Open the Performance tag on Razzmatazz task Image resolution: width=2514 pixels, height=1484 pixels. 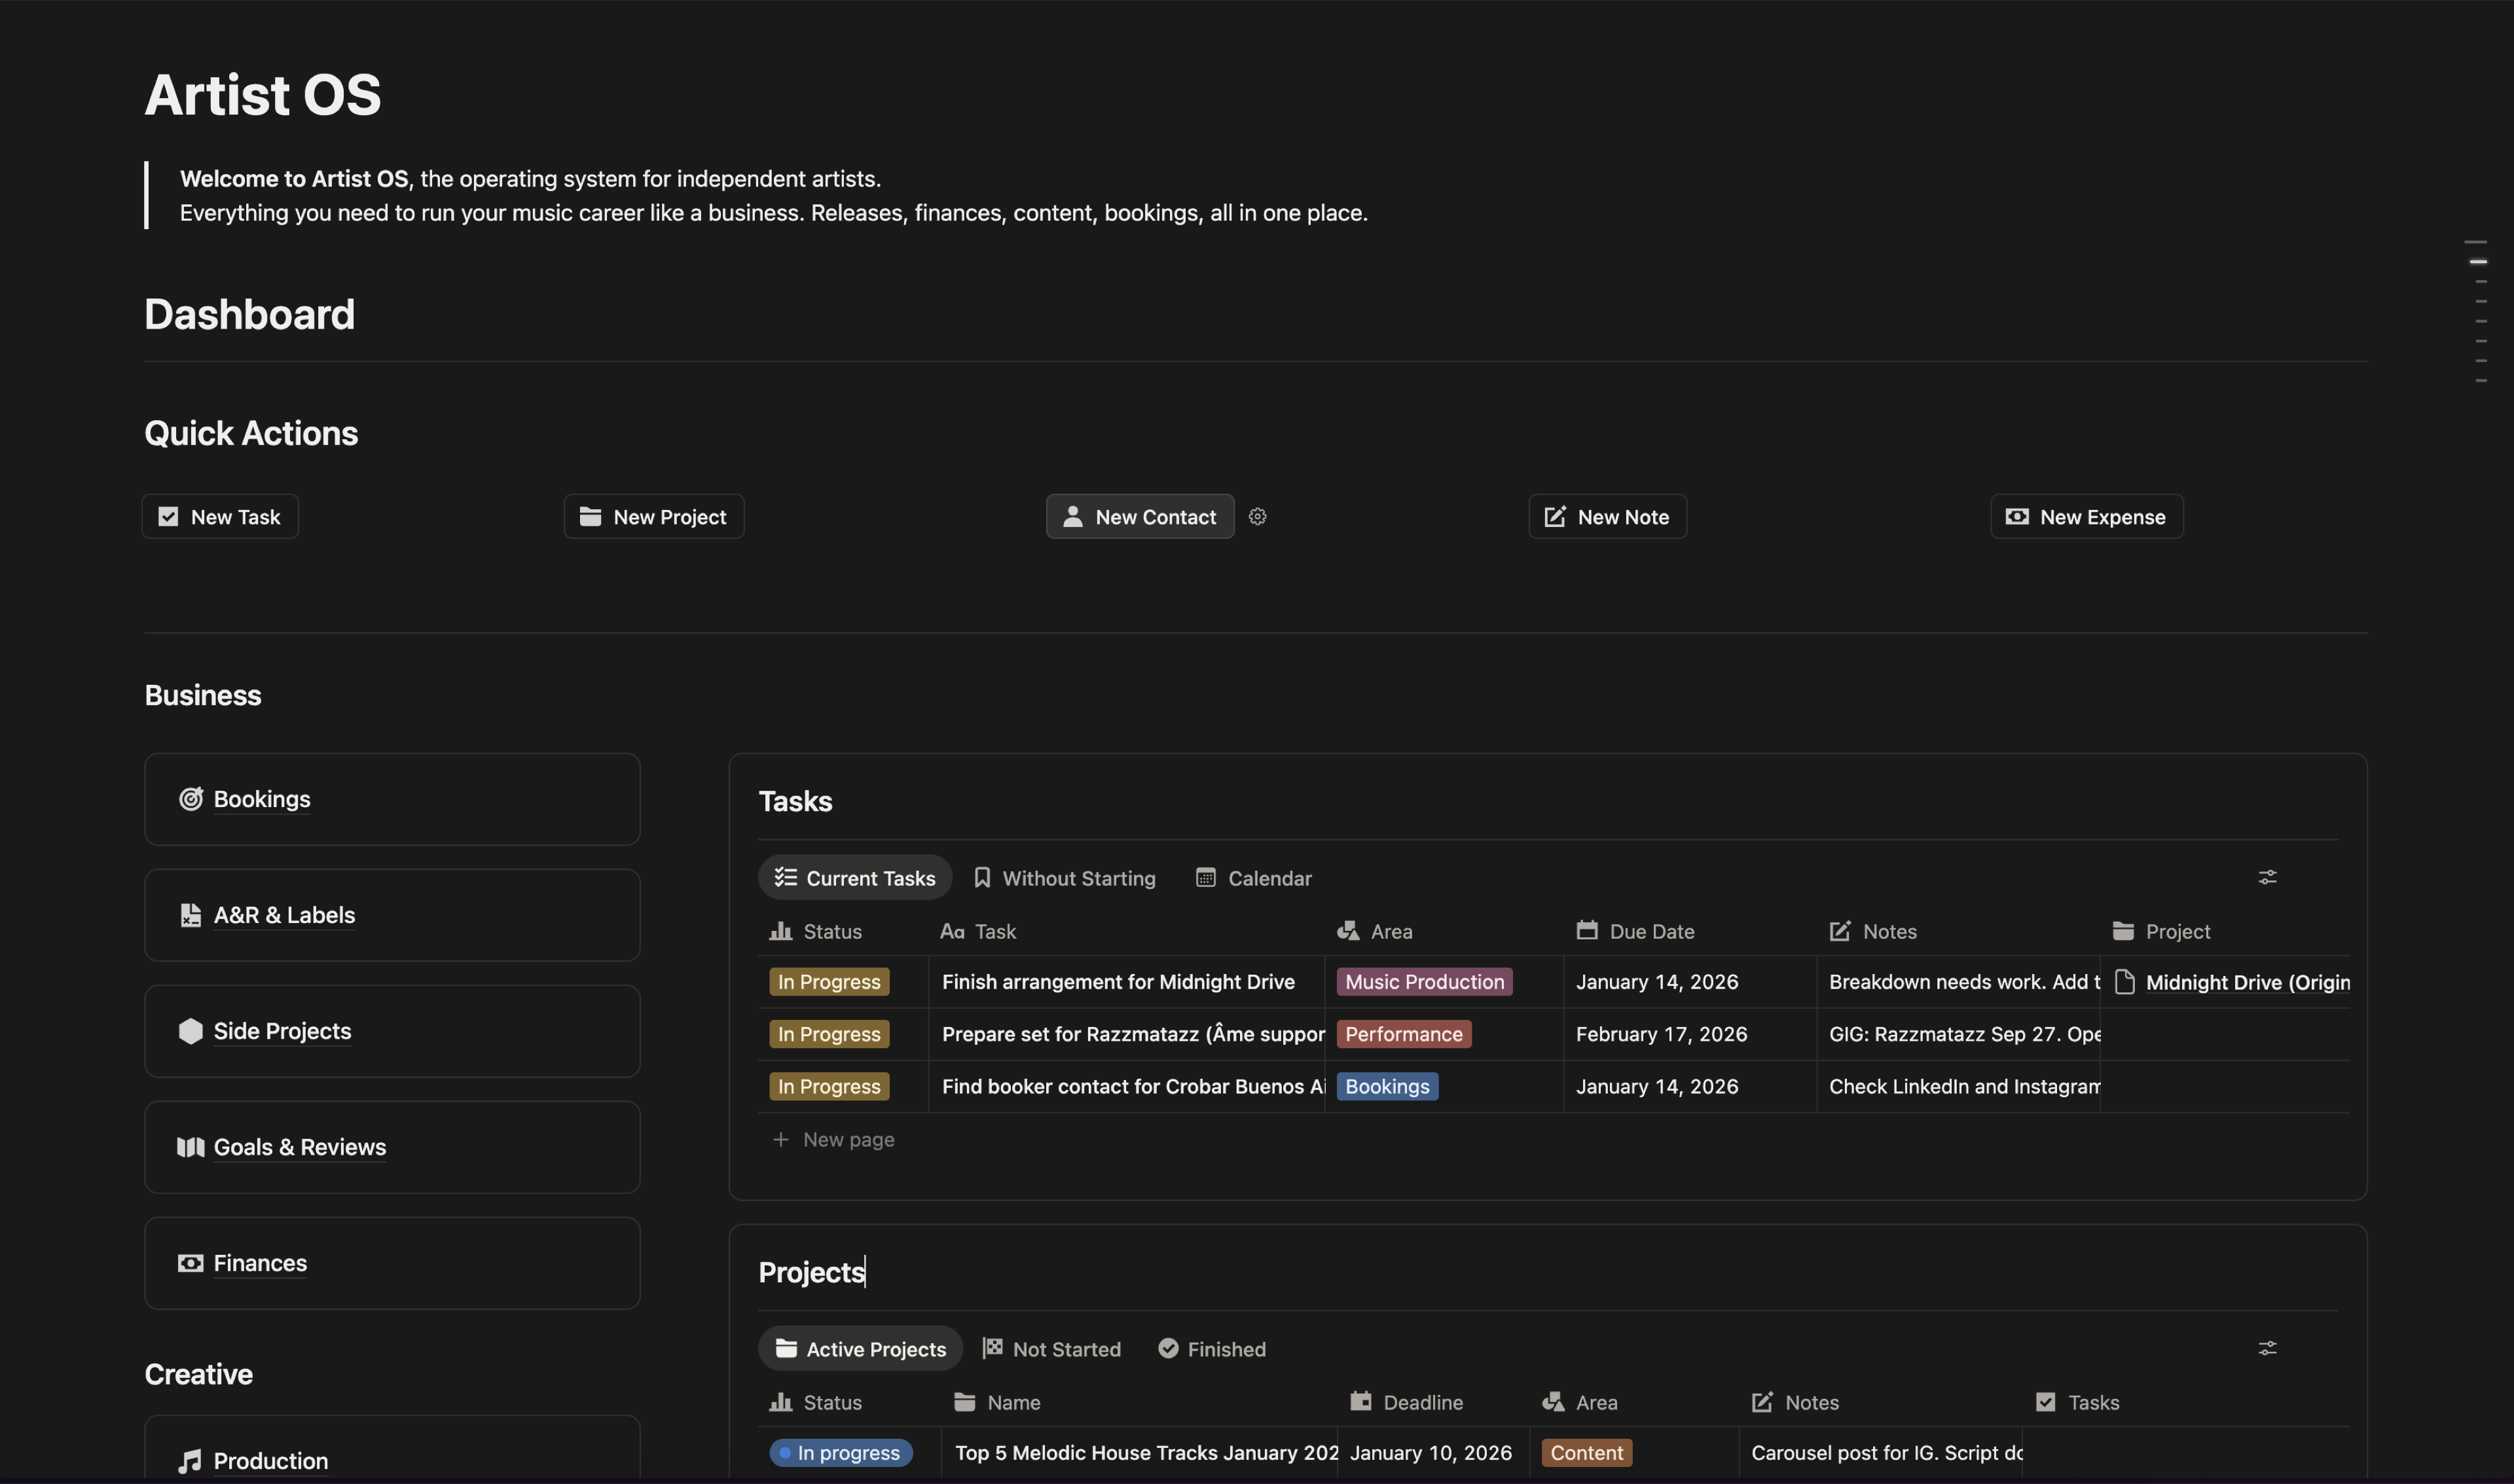[1403, 1033]
